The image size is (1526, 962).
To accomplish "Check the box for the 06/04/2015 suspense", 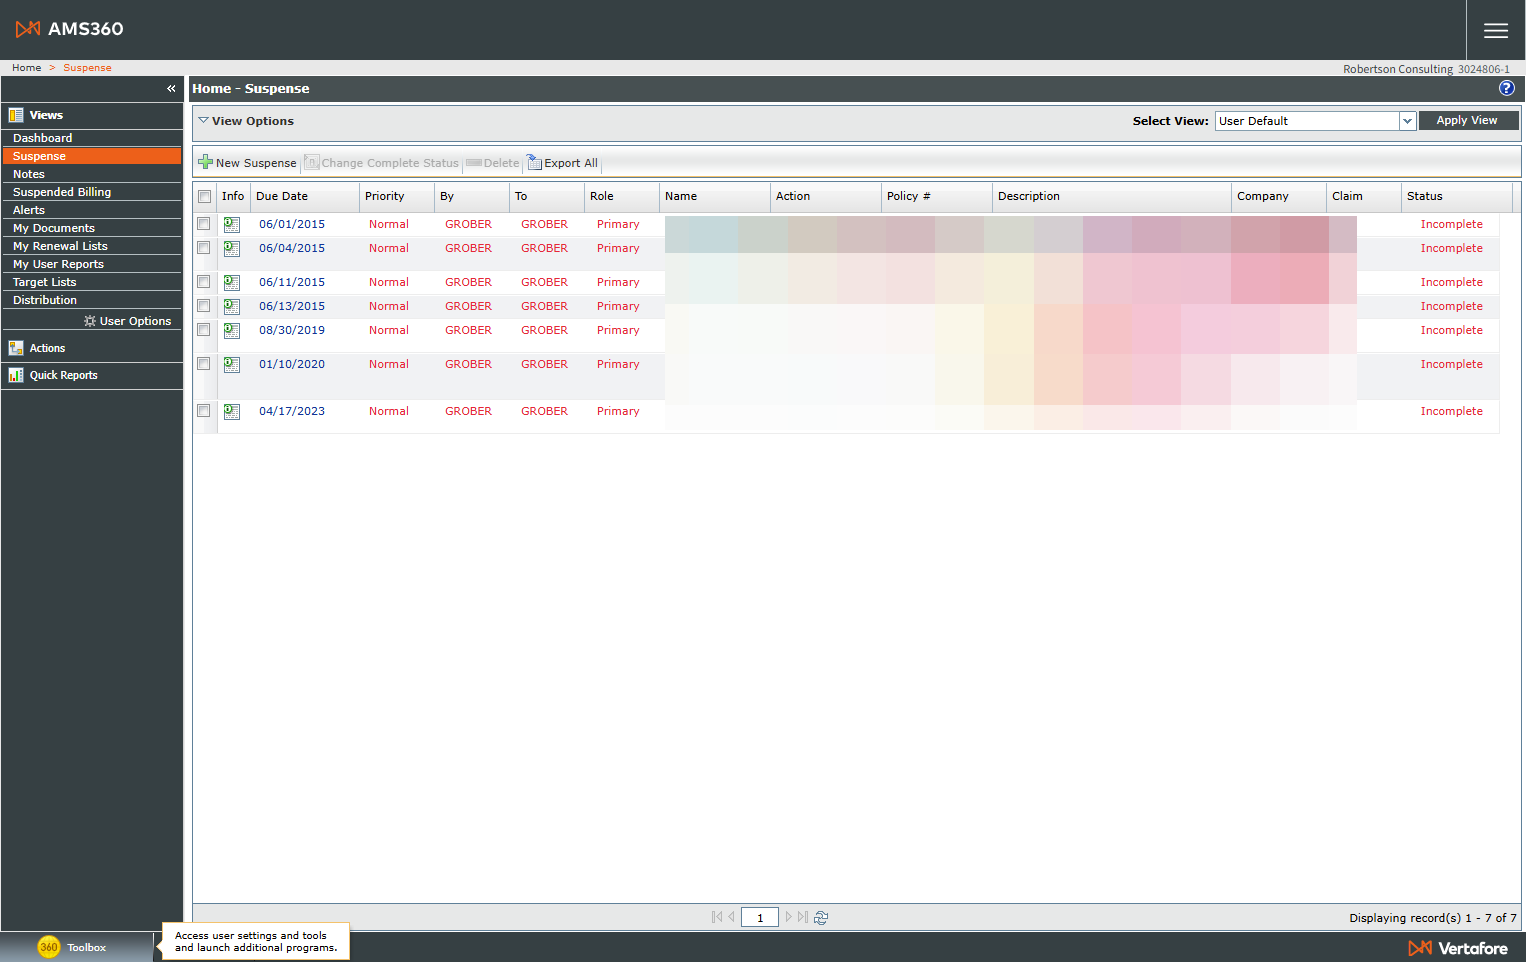I will click(204, 248).
